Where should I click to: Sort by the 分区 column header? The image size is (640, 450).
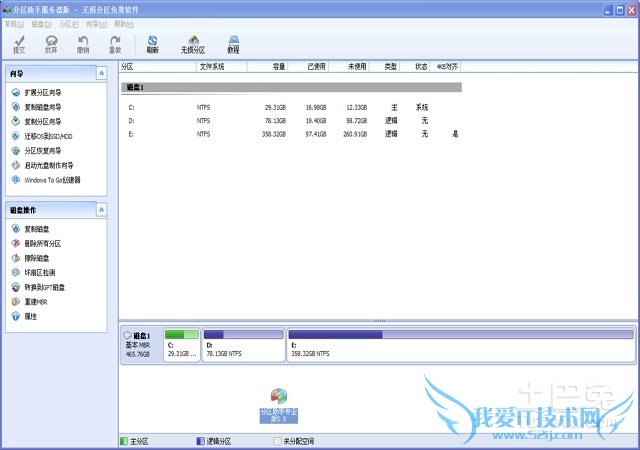tap(158, 67)
